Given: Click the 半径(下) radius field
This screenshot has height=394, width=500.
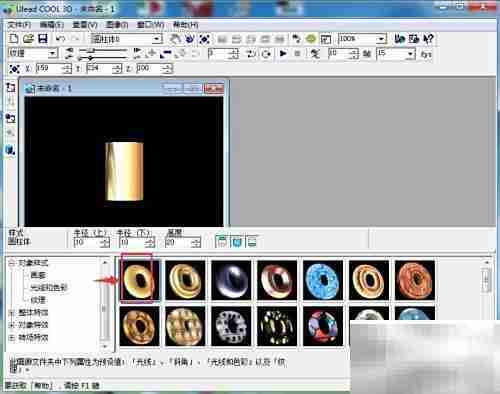Looking at the screenshot, I should [x=137, y=243].
